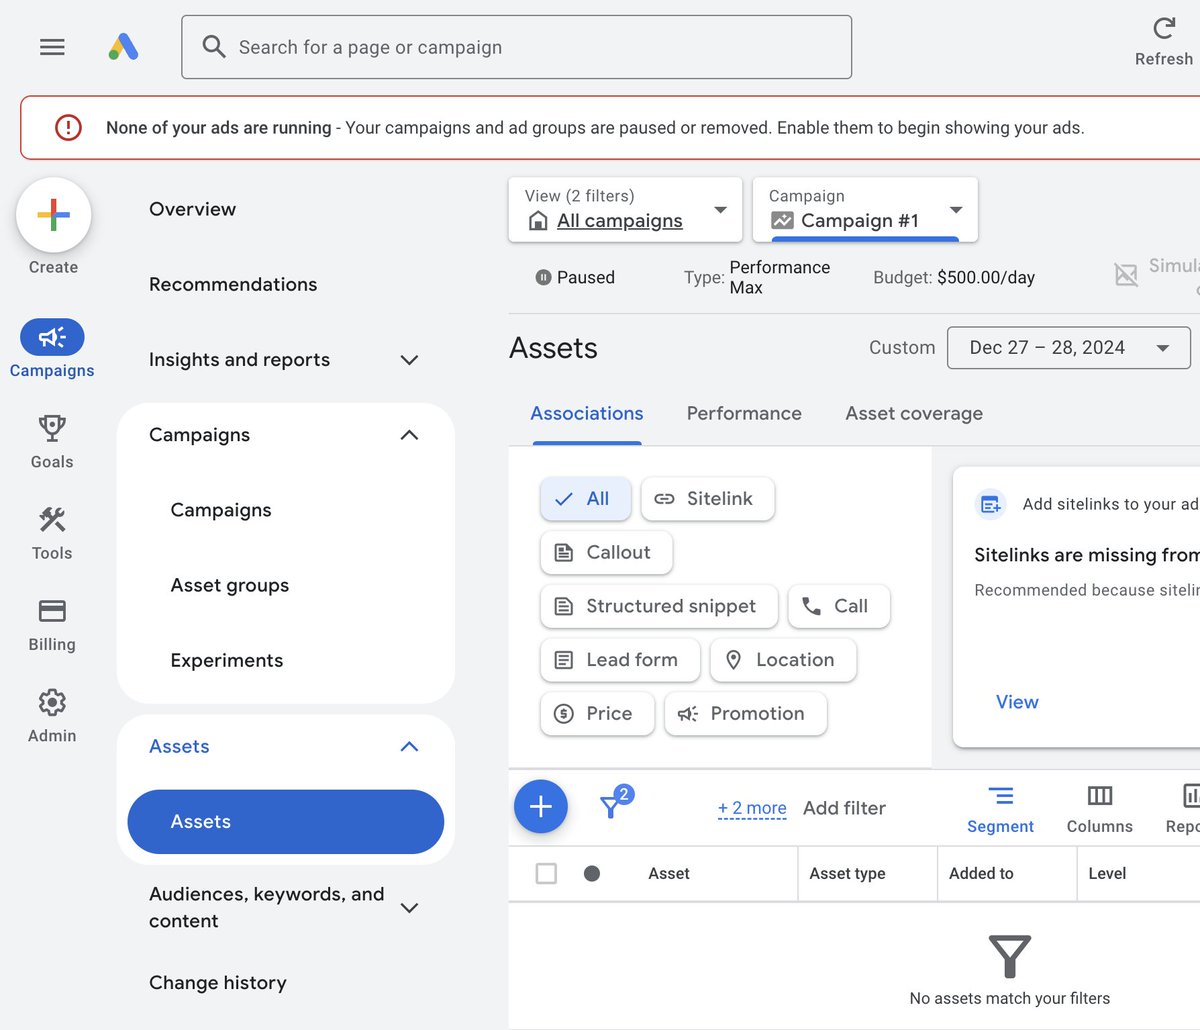
Task: Open the Admin gear icon
Action: pyautogui.click(x=52, y=702)
